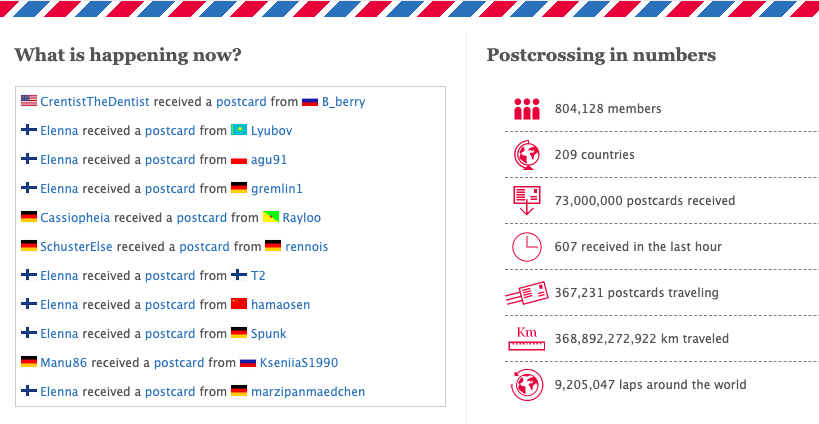Click the green-yellow flag beside Rayloo

point(271,217)
